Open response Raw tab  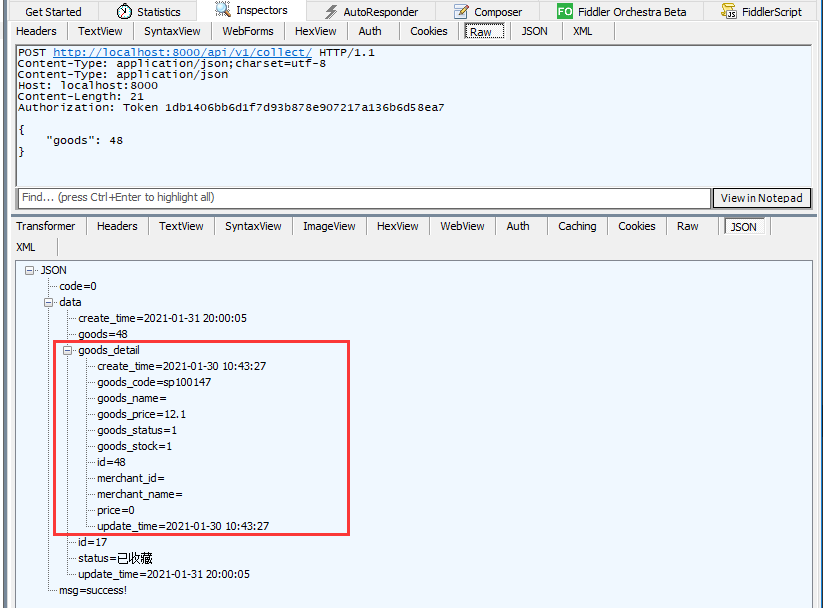pyautogui.click(x=687, y=226)
